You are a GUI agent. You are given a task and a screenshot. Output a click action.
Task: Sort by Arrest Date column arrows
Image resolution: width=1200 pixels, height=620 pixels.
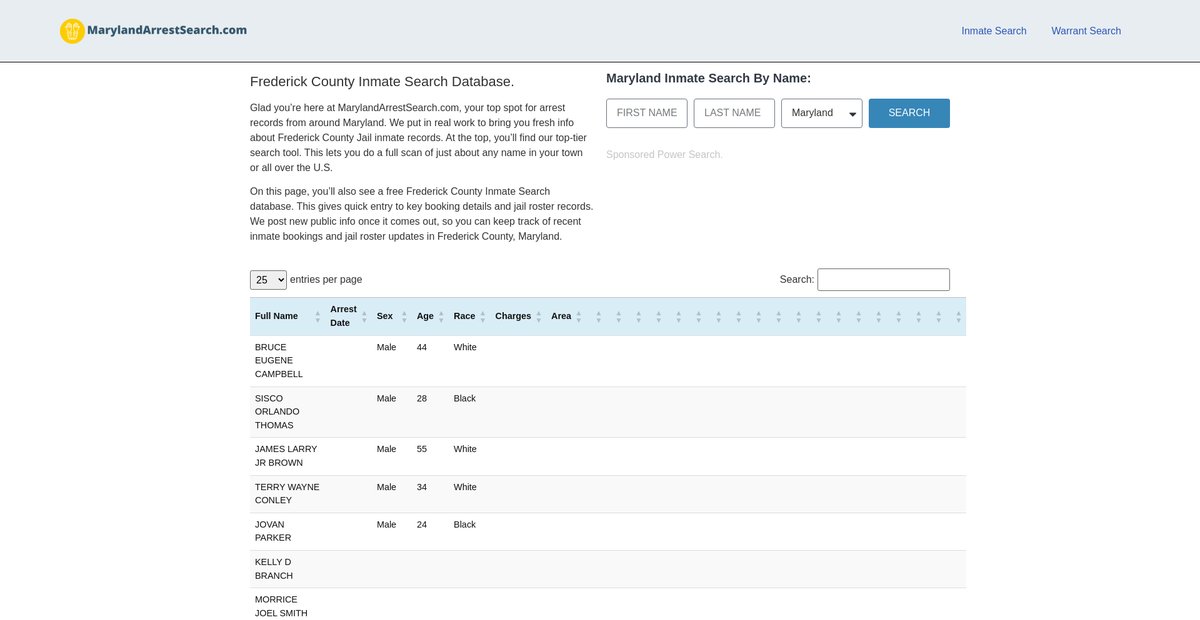[364, 316]
